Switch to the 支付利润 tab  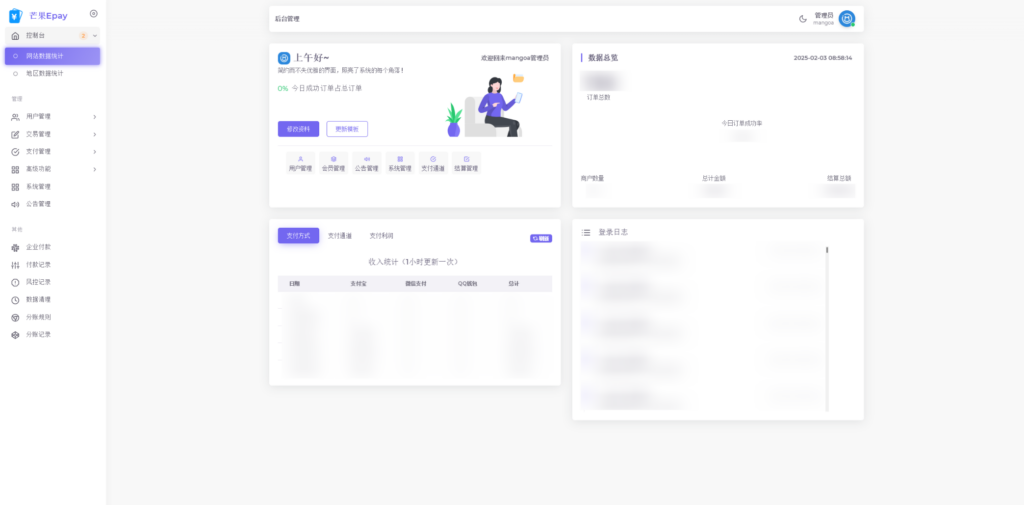pyautogui.click(x=381, y=236)
